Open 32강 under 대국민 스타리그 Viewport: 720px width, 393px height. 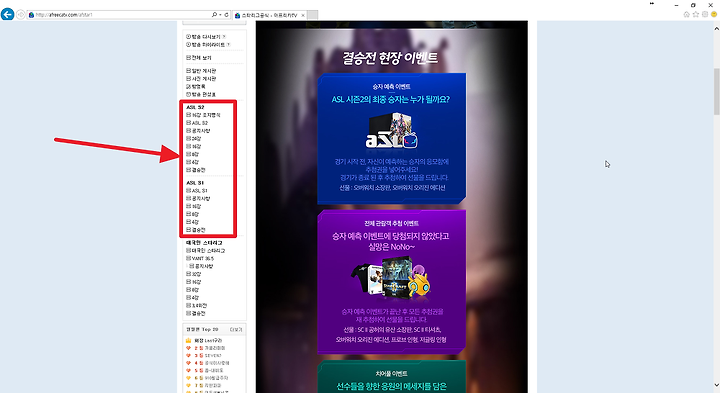(x=193, y=274)
